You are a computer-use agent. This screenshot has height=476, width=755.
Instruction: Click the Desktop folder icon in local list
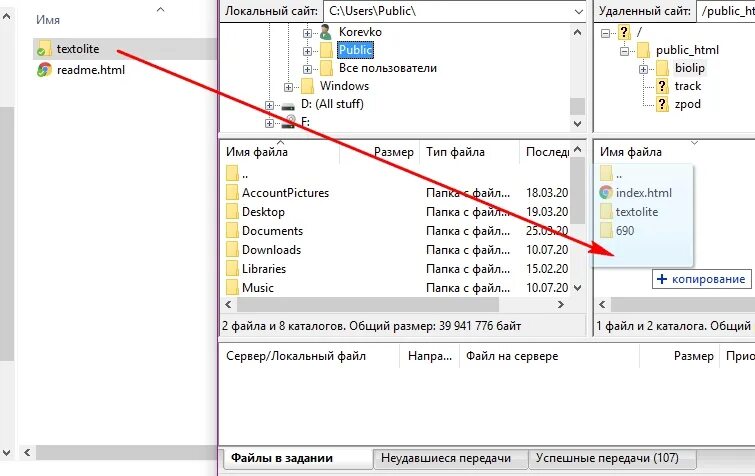(x=232, y=212)
